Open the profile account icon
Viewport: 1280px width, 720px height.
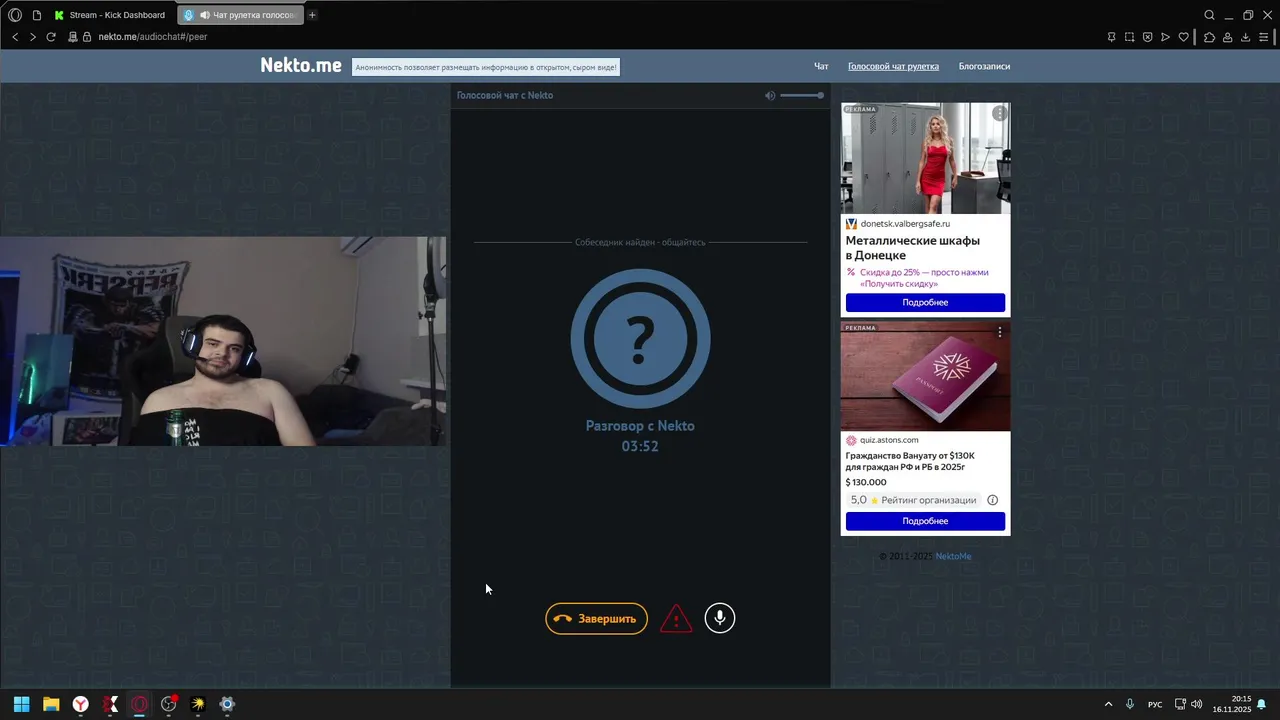pos(1227,37)
